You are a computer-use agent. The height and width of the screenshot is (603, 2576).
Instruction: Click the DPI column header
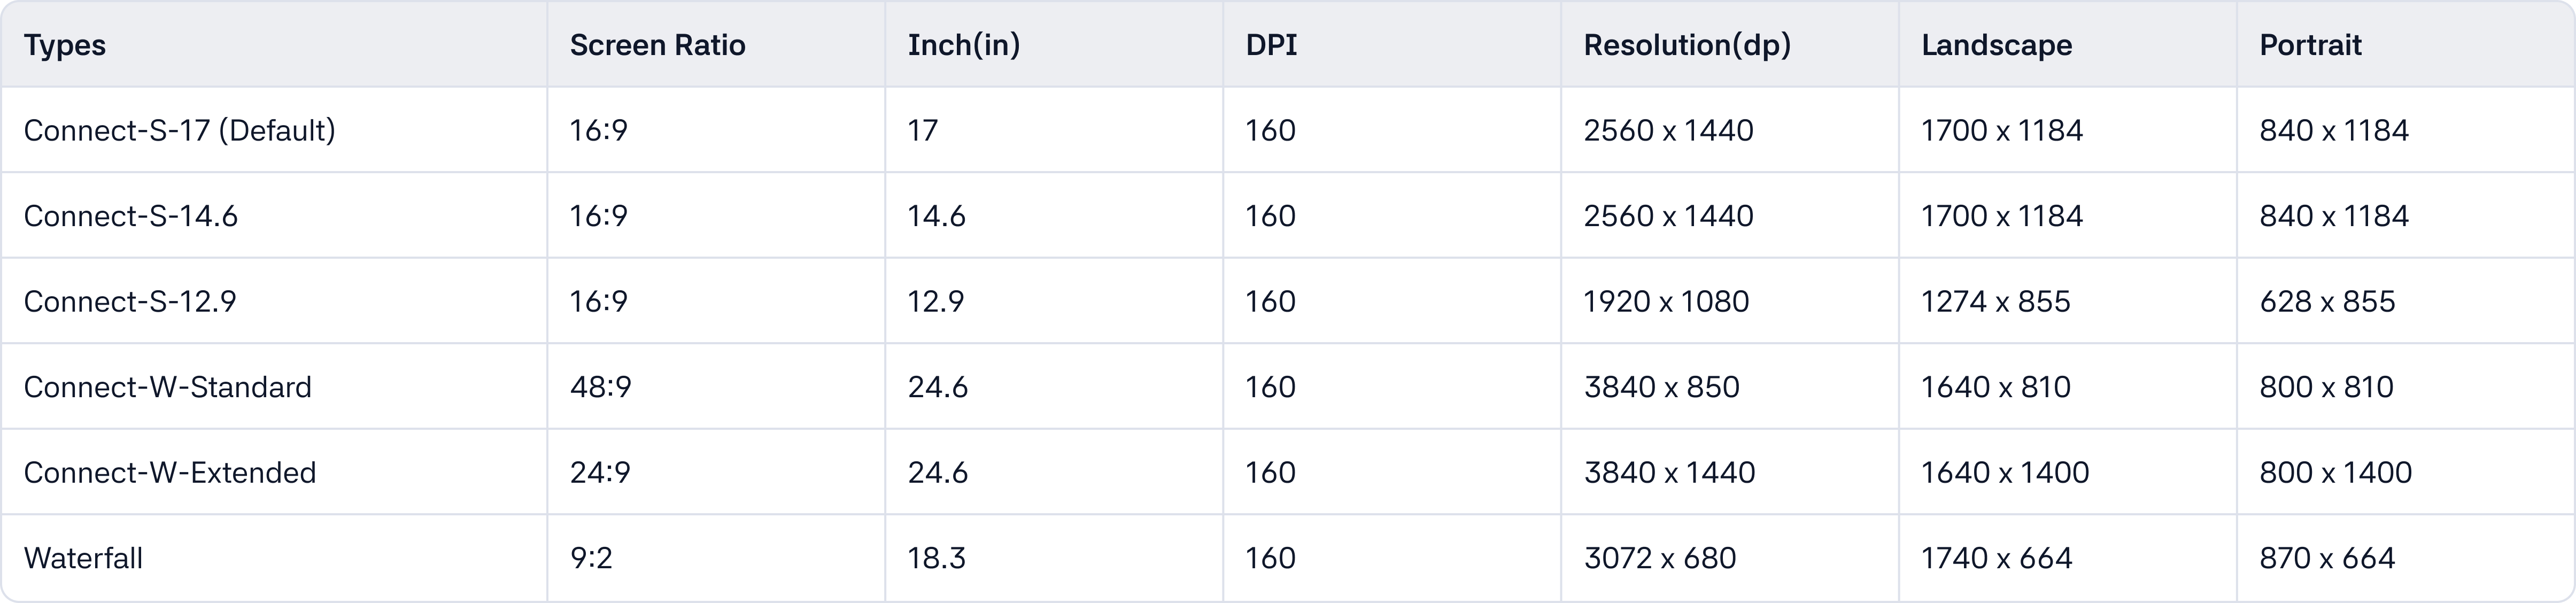pos(1271,45)
